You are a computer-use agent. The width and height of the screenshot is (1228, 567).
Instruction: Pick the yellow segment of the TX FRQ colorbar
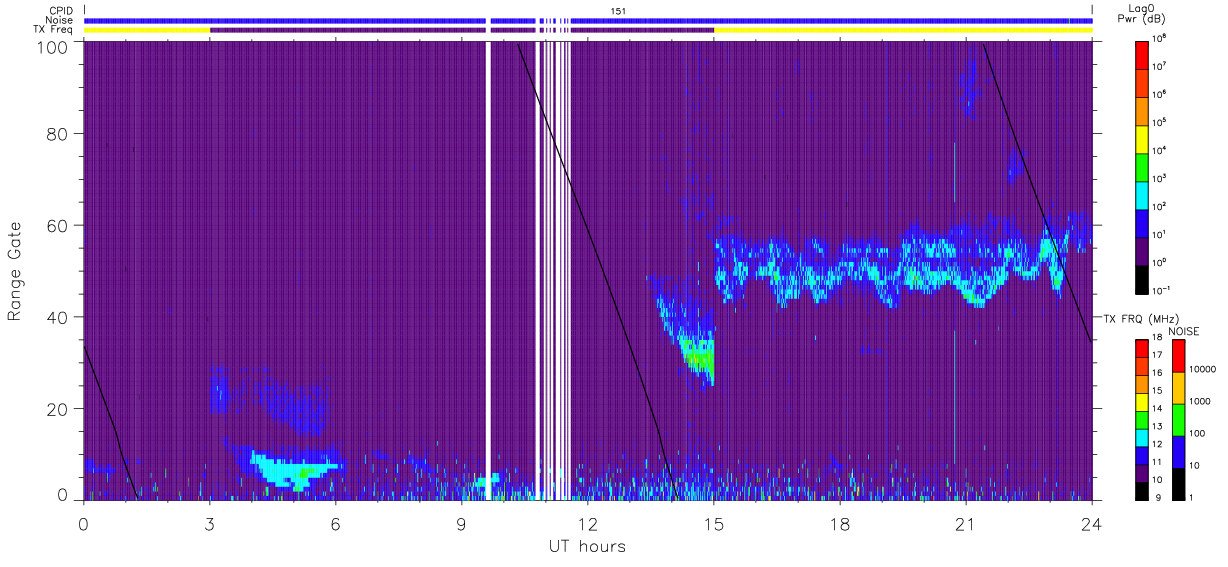[1142, 401]
